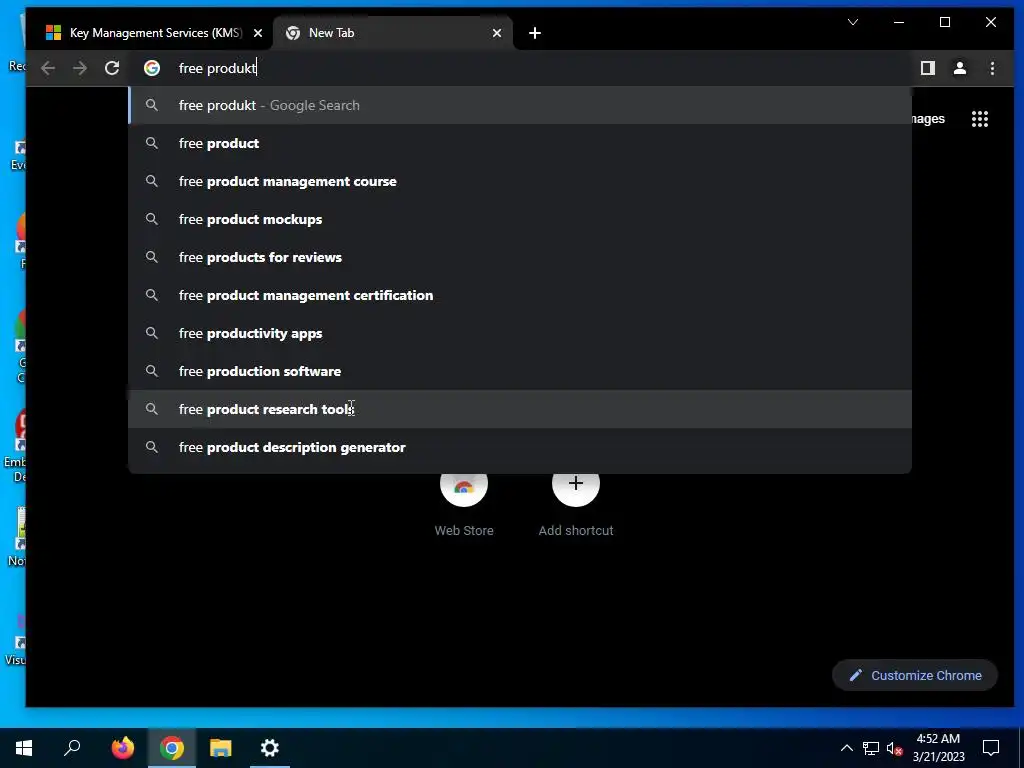Pick 'free product description generator' suggestion
1024x768 pixels.
coord(520,447)
